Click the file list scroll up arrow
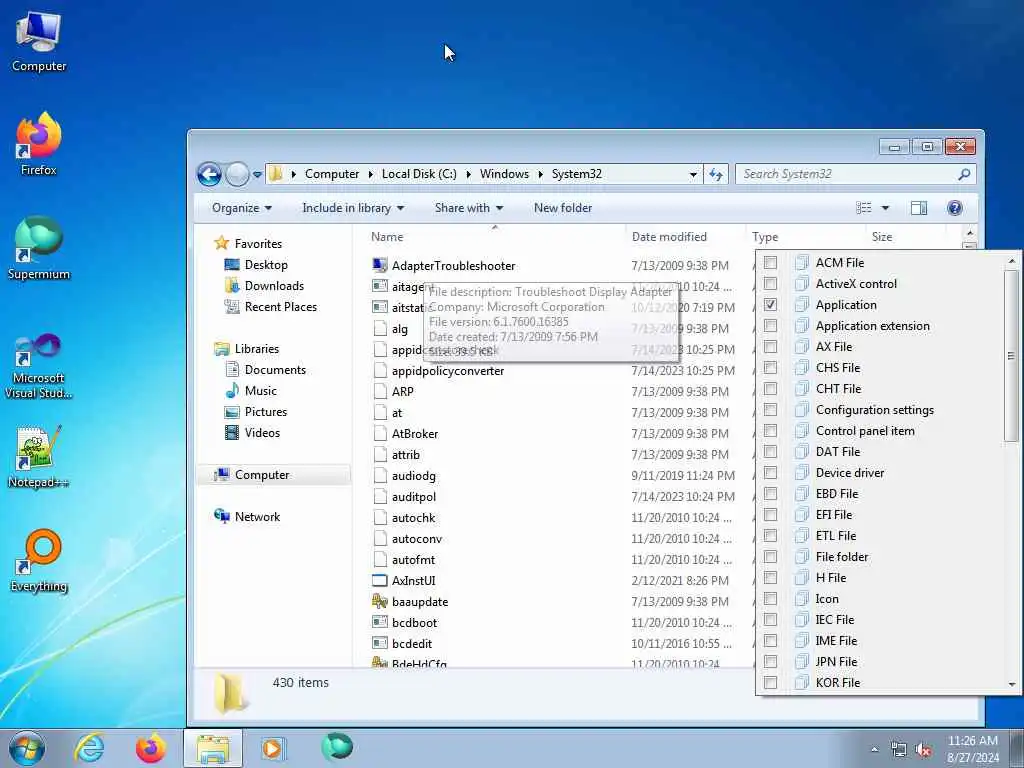Viewport: 1024px width, 768px height. pos(969,232)
